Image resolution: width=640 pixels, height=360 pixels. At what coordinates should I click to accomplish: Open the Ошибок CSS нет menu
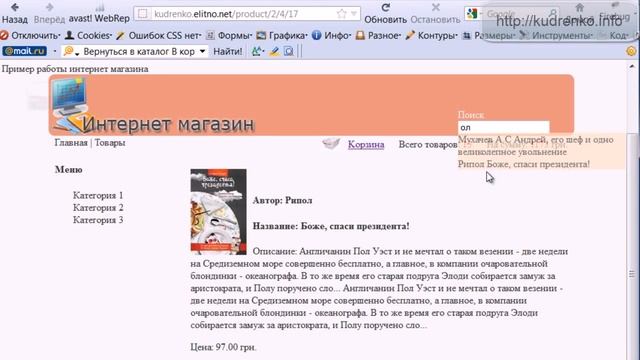(x=159, y=36)
